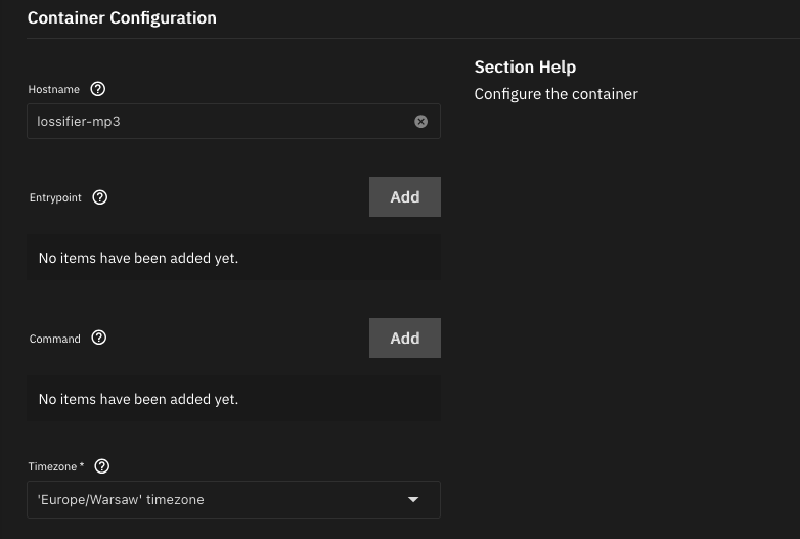Screen dimensions: 800x539
Task: Click the Timezone question mark icon
Action: tap(101, 466)
